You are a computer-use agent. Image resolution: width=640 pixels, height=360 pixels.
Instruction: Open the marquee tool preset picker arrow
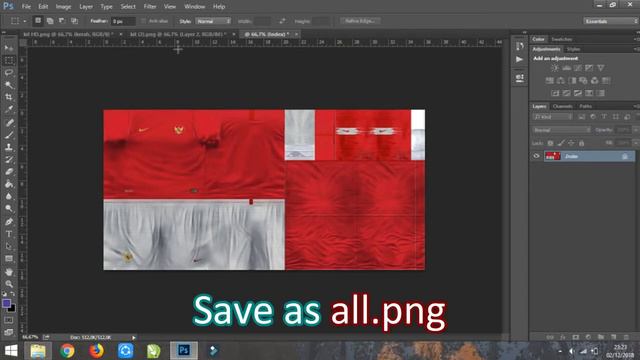point(24,21)
